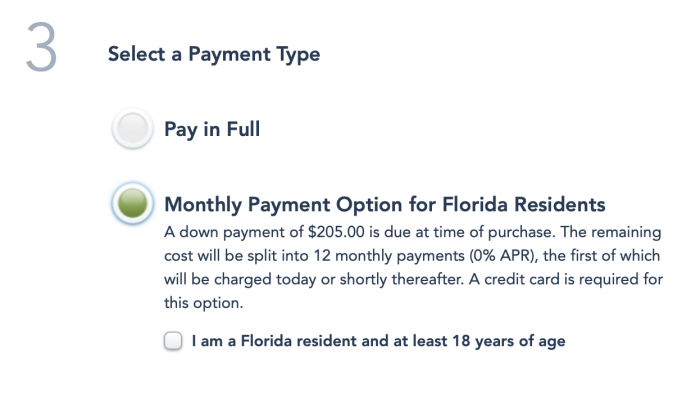Click the "Monthly Payment Option for Florida Residents" label
This screenshot has width=700, height=399.
click(385, 205)
